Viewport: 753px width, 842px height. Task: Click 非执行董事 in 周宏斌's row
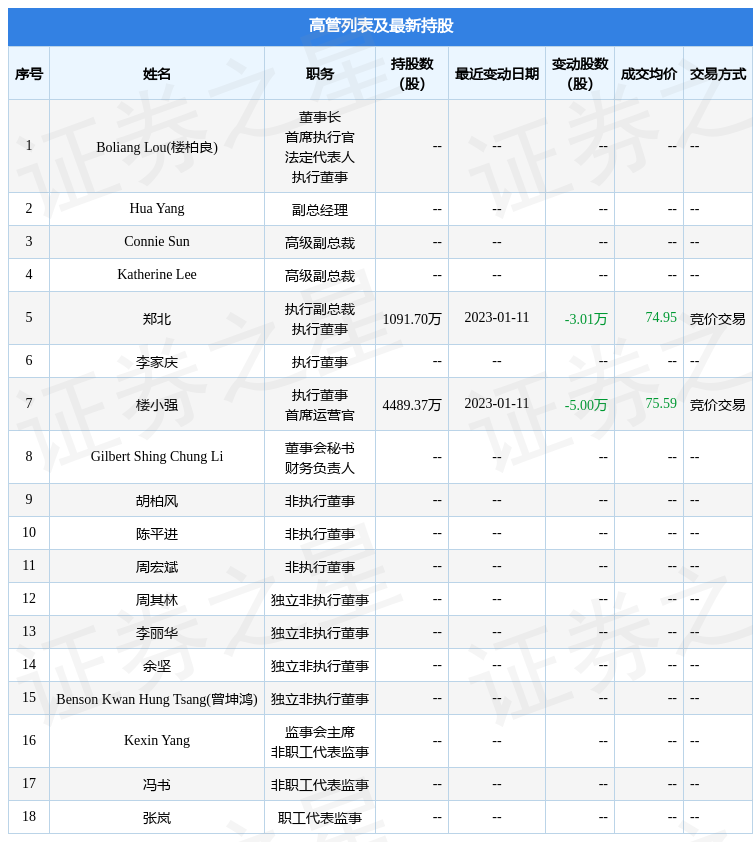320,567
